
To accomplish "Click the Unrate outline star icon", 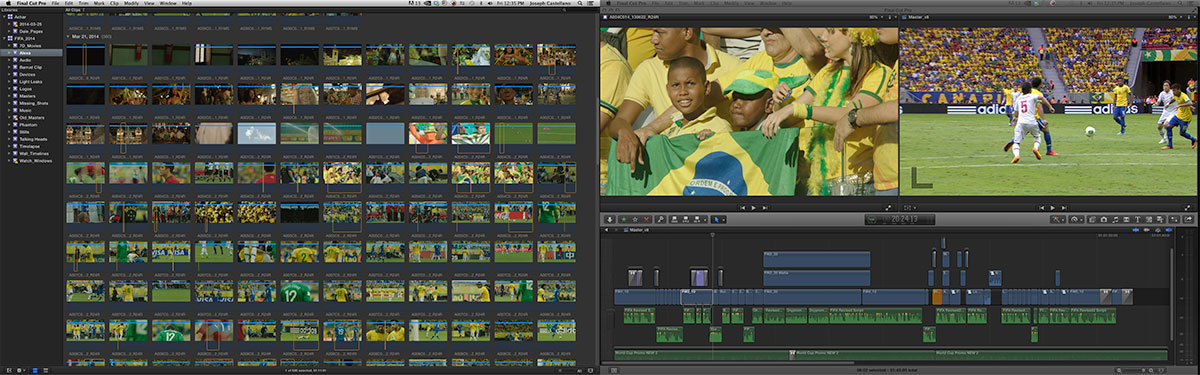I will coord(635,219).
